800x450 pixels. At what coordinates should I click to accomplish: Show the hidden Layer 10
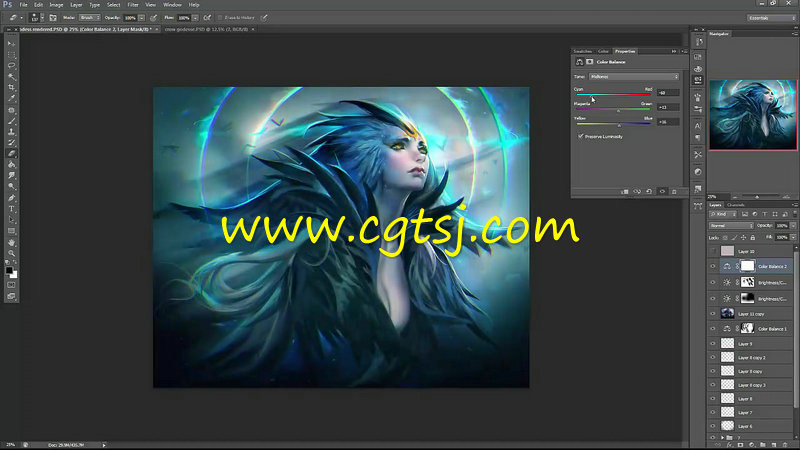coord(713,251)
